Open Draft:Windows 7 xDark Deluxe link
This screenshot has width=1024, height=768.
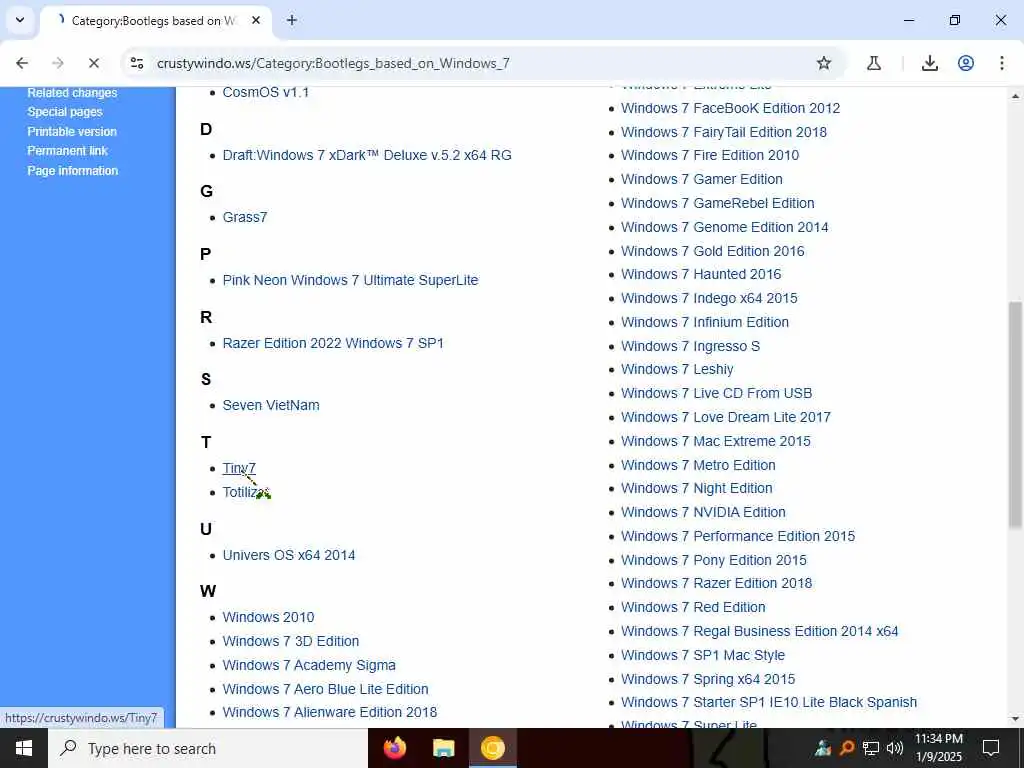(x=367, y=155)
